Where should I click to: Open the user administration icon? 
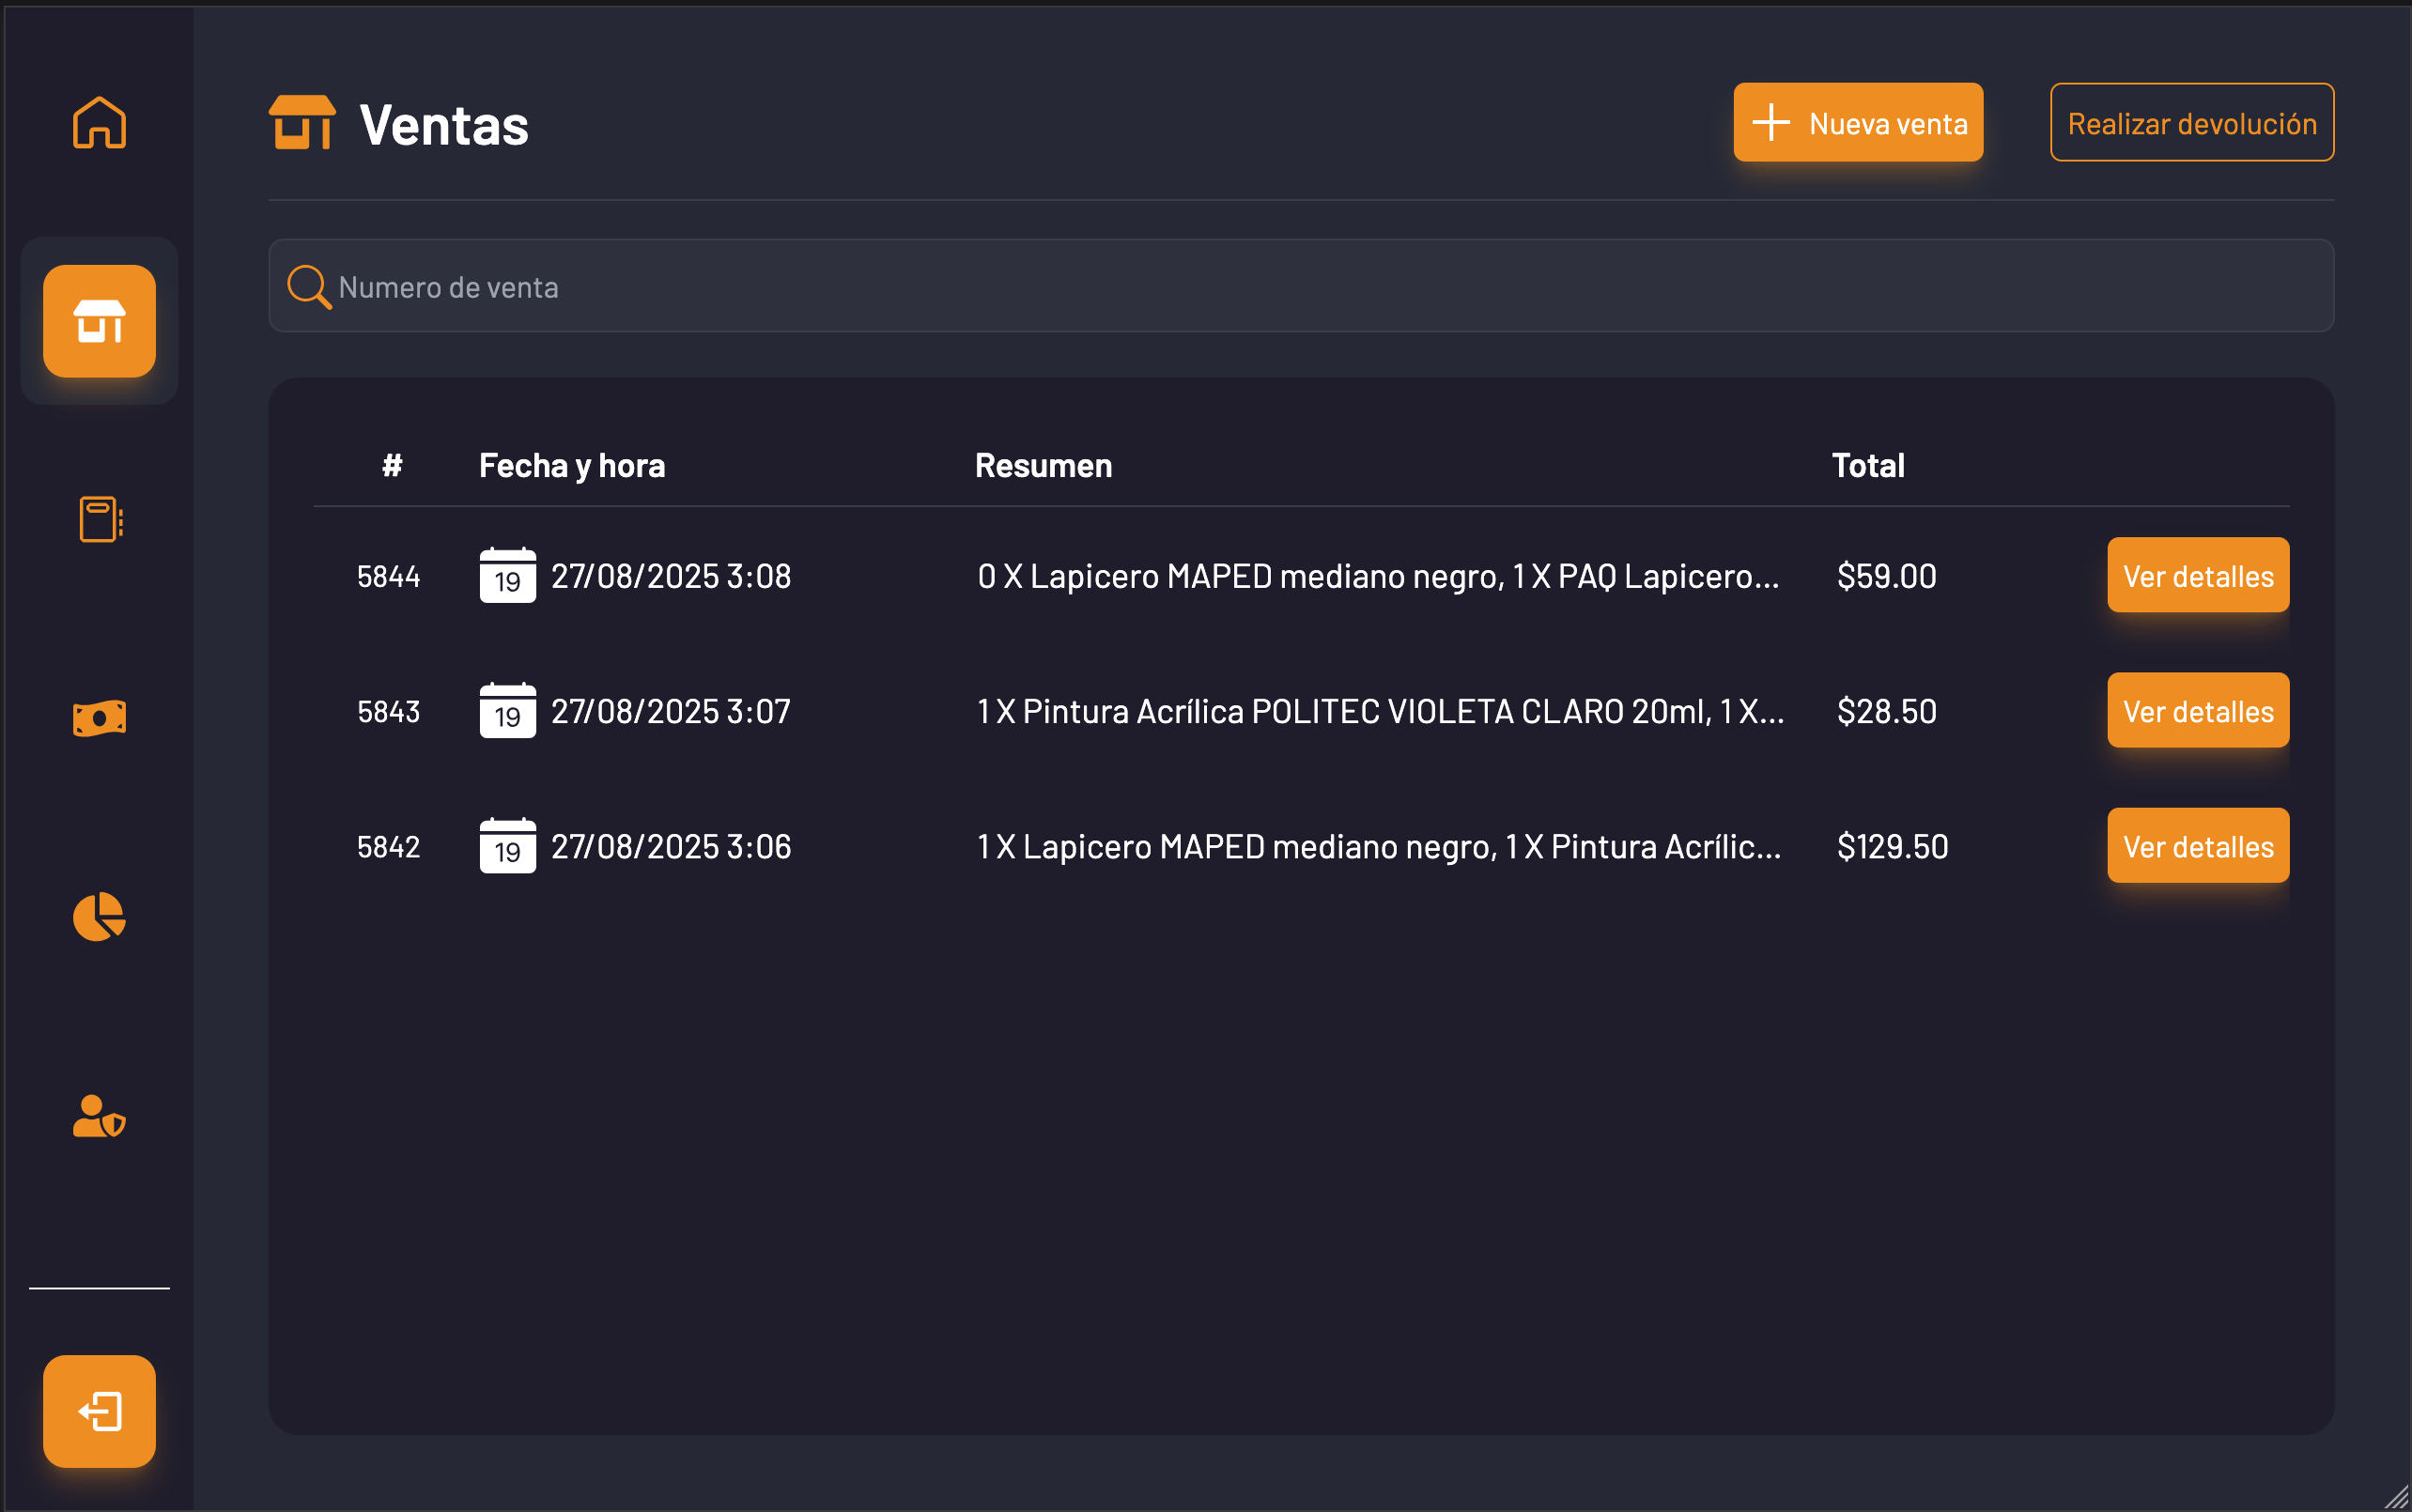click(98, 1118)
